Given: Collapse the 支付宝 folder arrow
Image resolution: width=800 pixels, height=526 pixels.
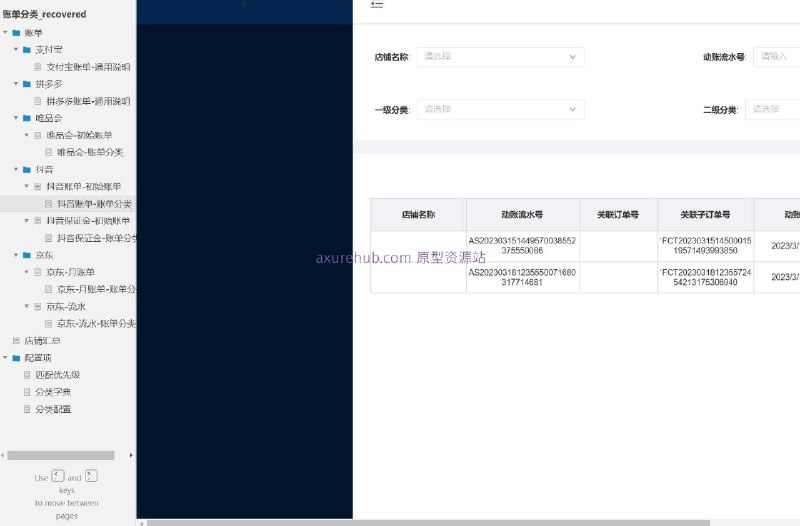Looking at the screenshot, I should click(x=16, y=49).
